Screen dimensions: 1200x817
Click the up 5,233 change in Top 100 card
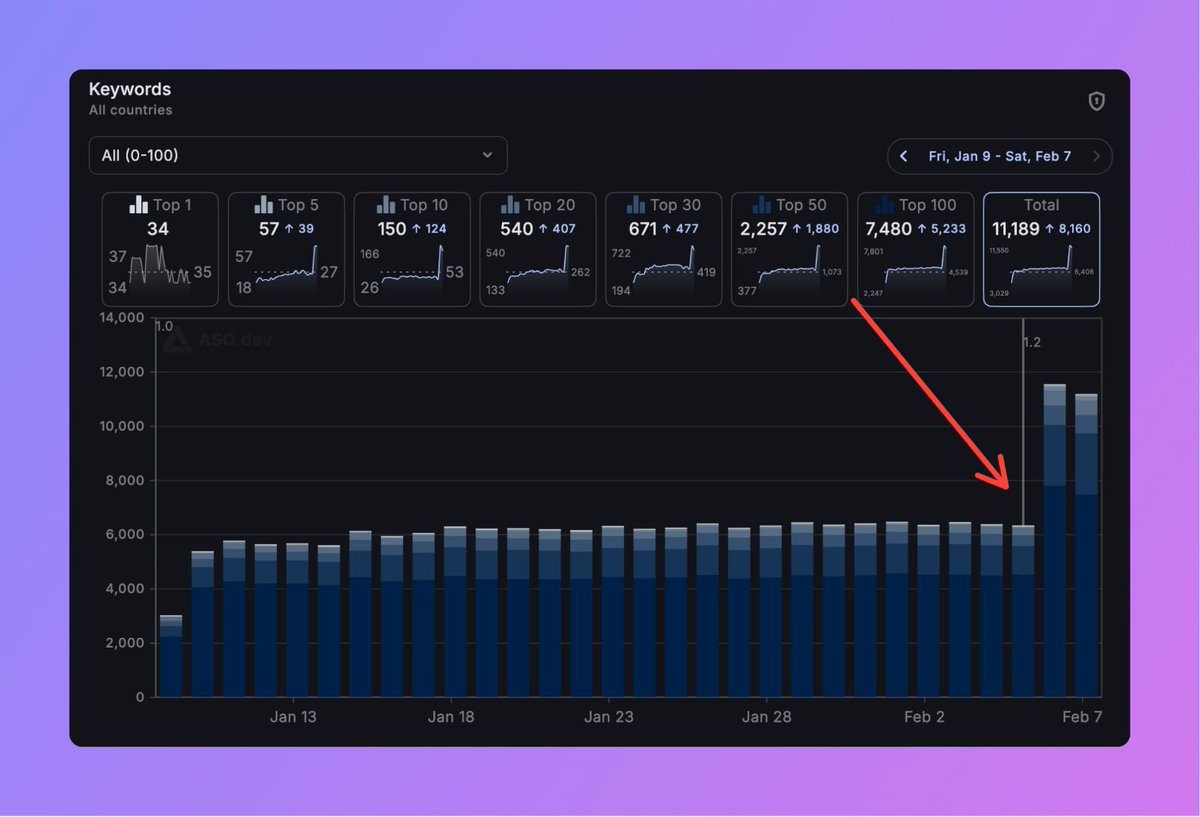point(941,229)
